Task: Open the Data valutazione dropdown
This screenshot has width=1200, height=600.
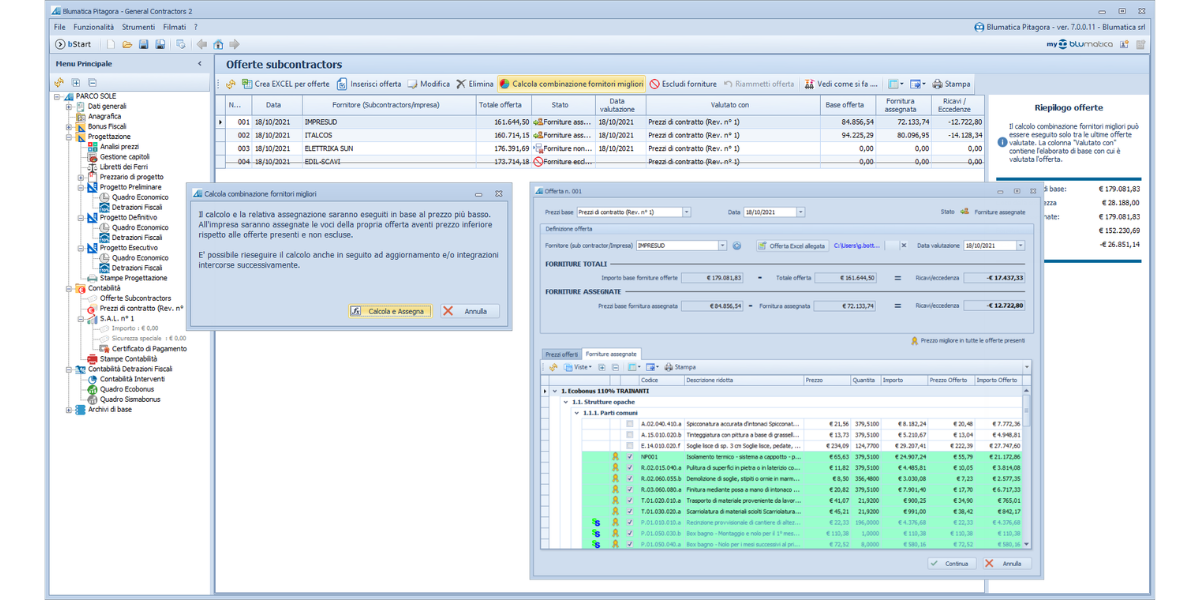Action: click(1020, 245)
